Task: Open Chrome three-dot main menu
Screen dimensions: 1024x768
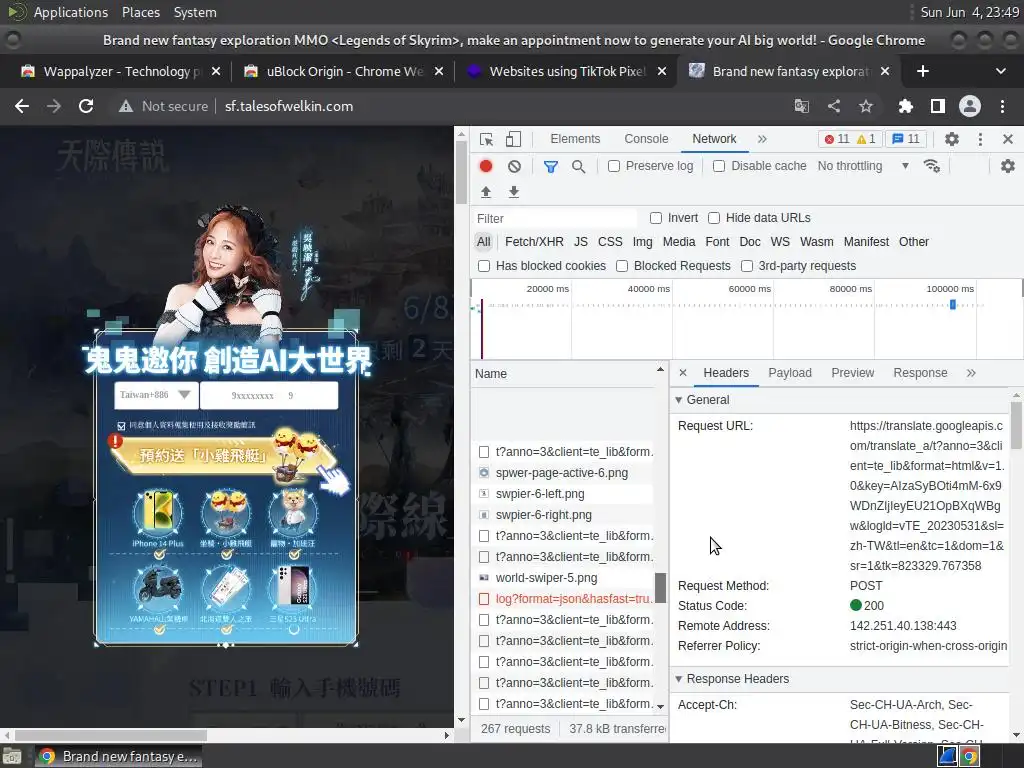Action: click(1002, 106)
